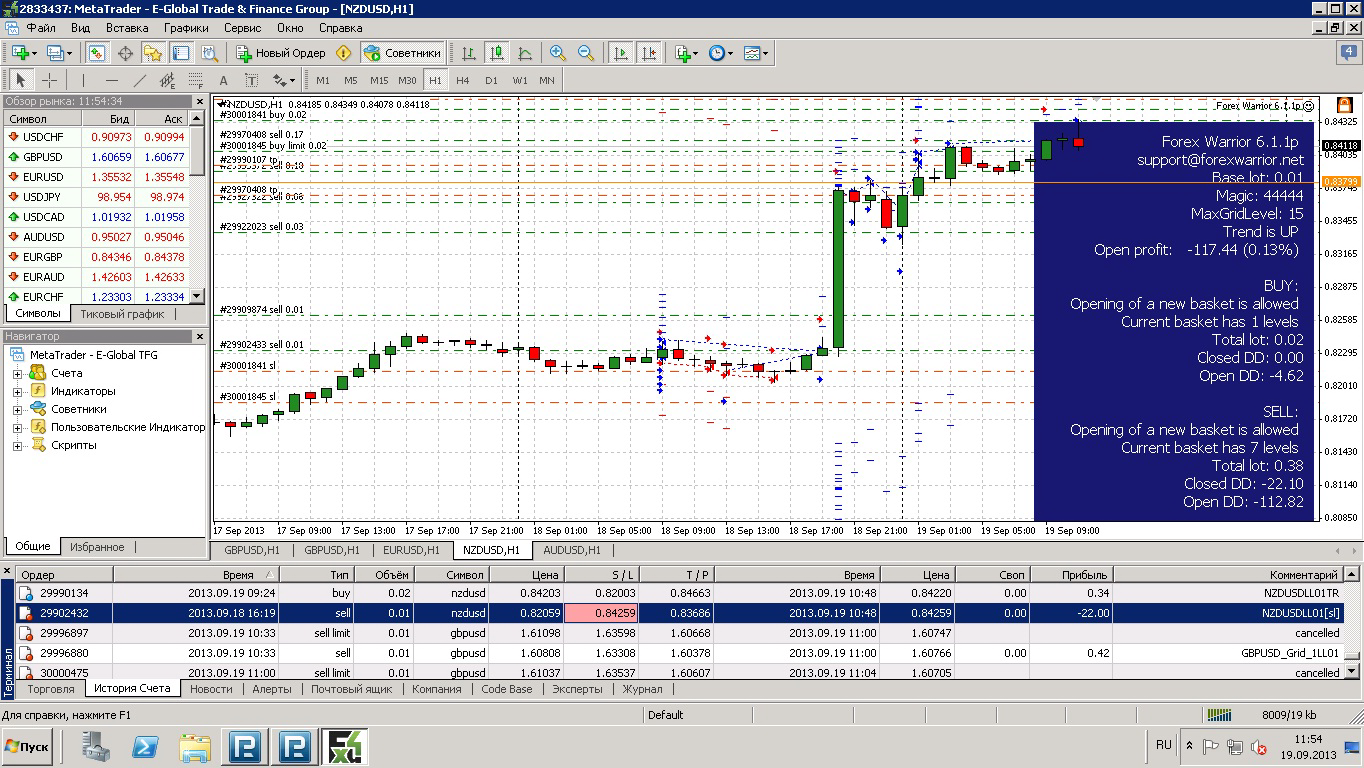Click the RU language indicator in tray
1364x768 pixels.
(x=1163, y=745)
